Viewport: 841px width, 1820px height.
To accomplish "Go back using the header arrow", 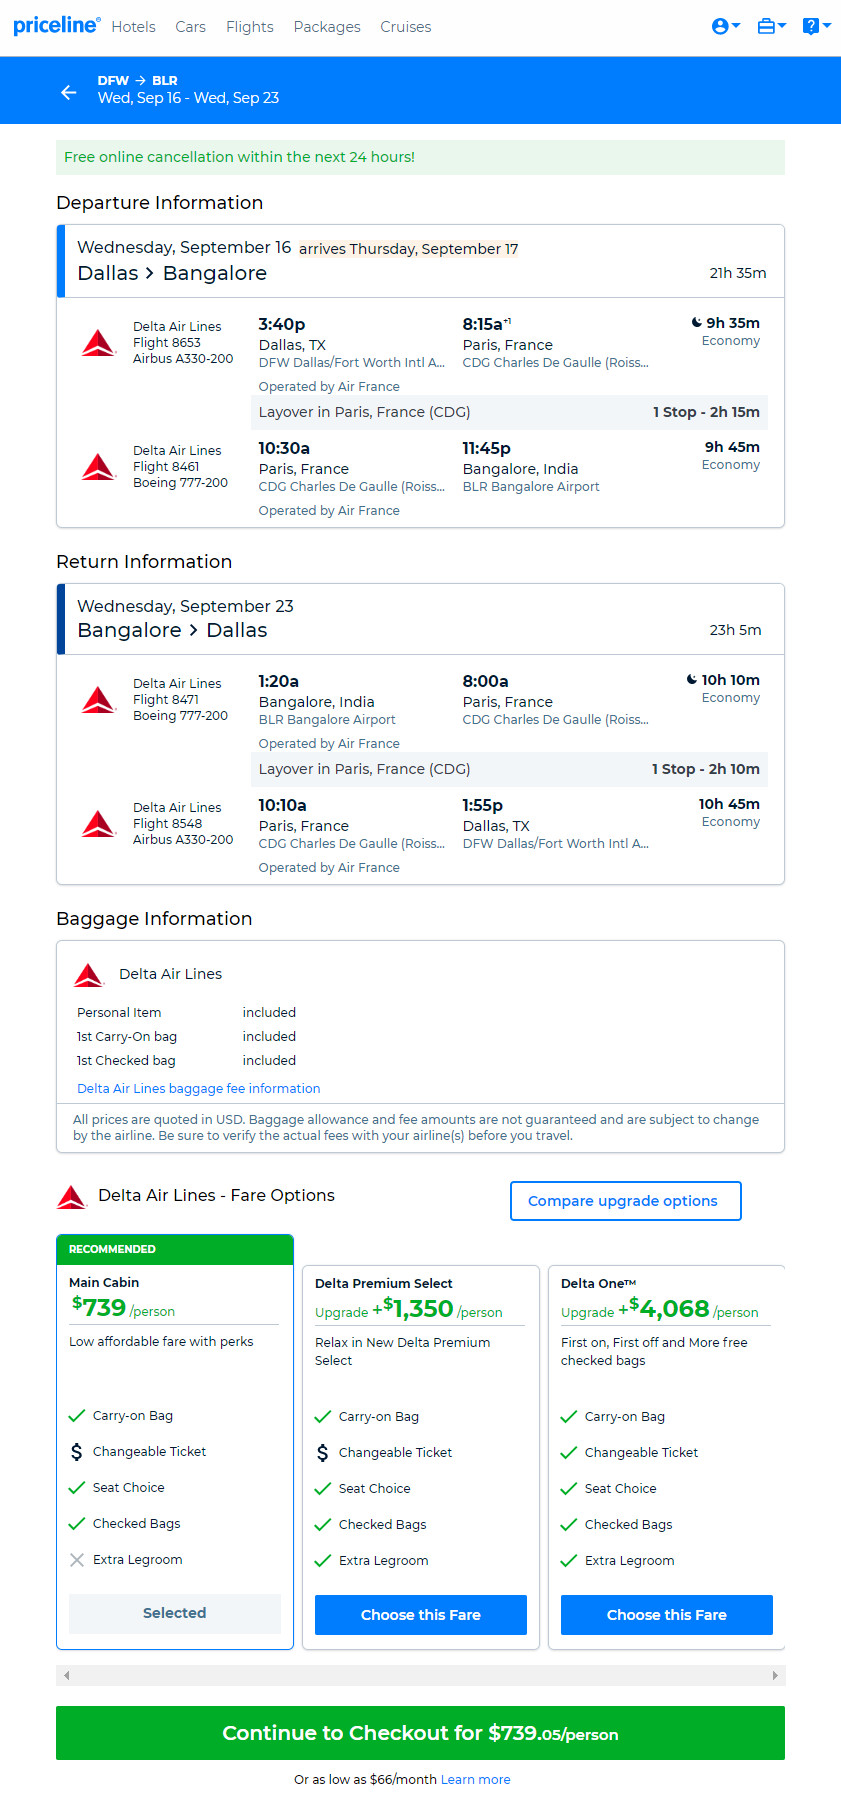I will coord(69,92).
